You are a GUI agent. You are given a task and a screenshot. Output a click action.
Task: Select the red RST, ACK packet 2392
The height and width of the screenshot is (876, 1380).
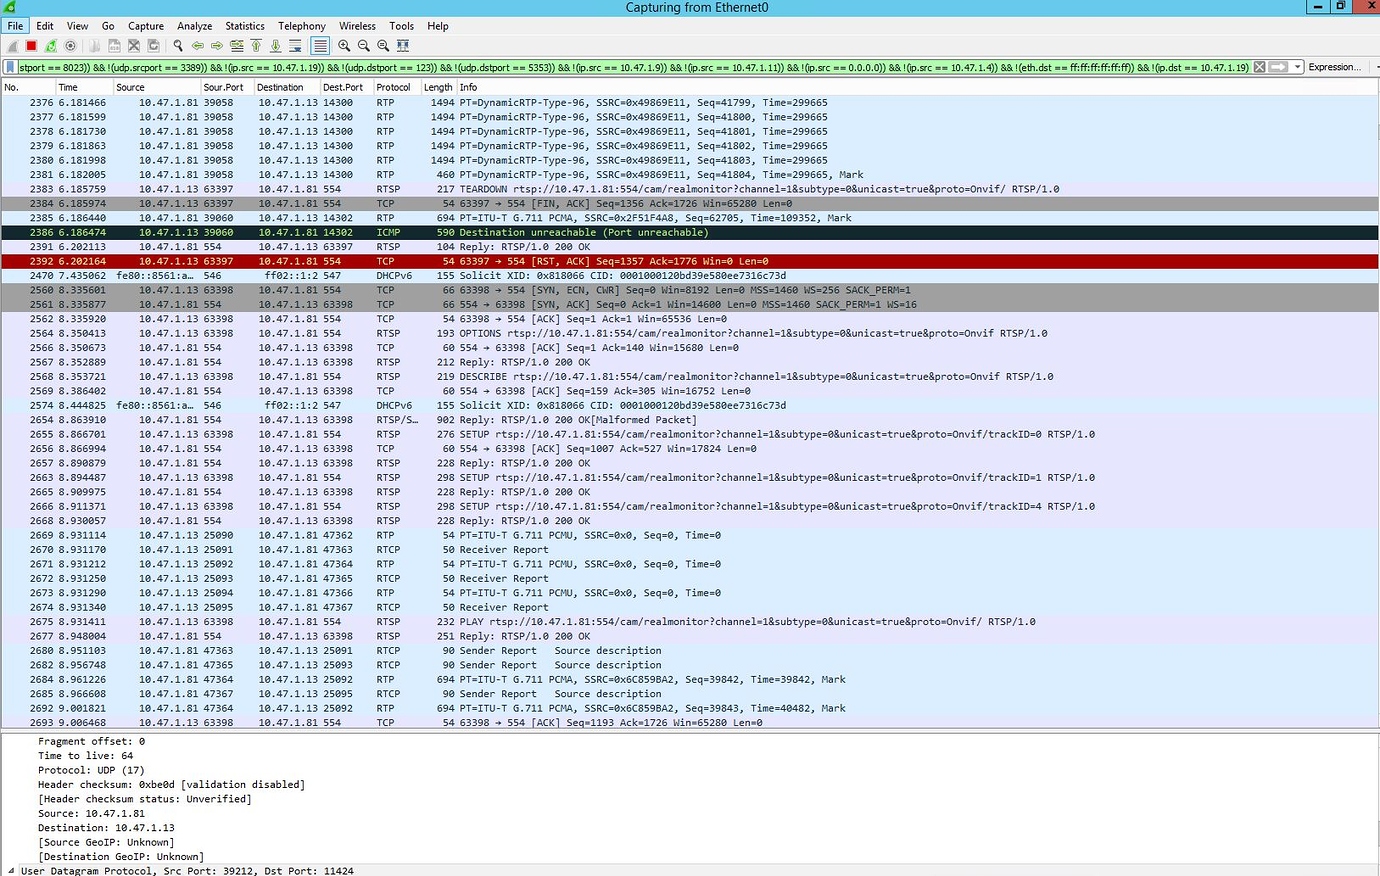tap(600, 261)
